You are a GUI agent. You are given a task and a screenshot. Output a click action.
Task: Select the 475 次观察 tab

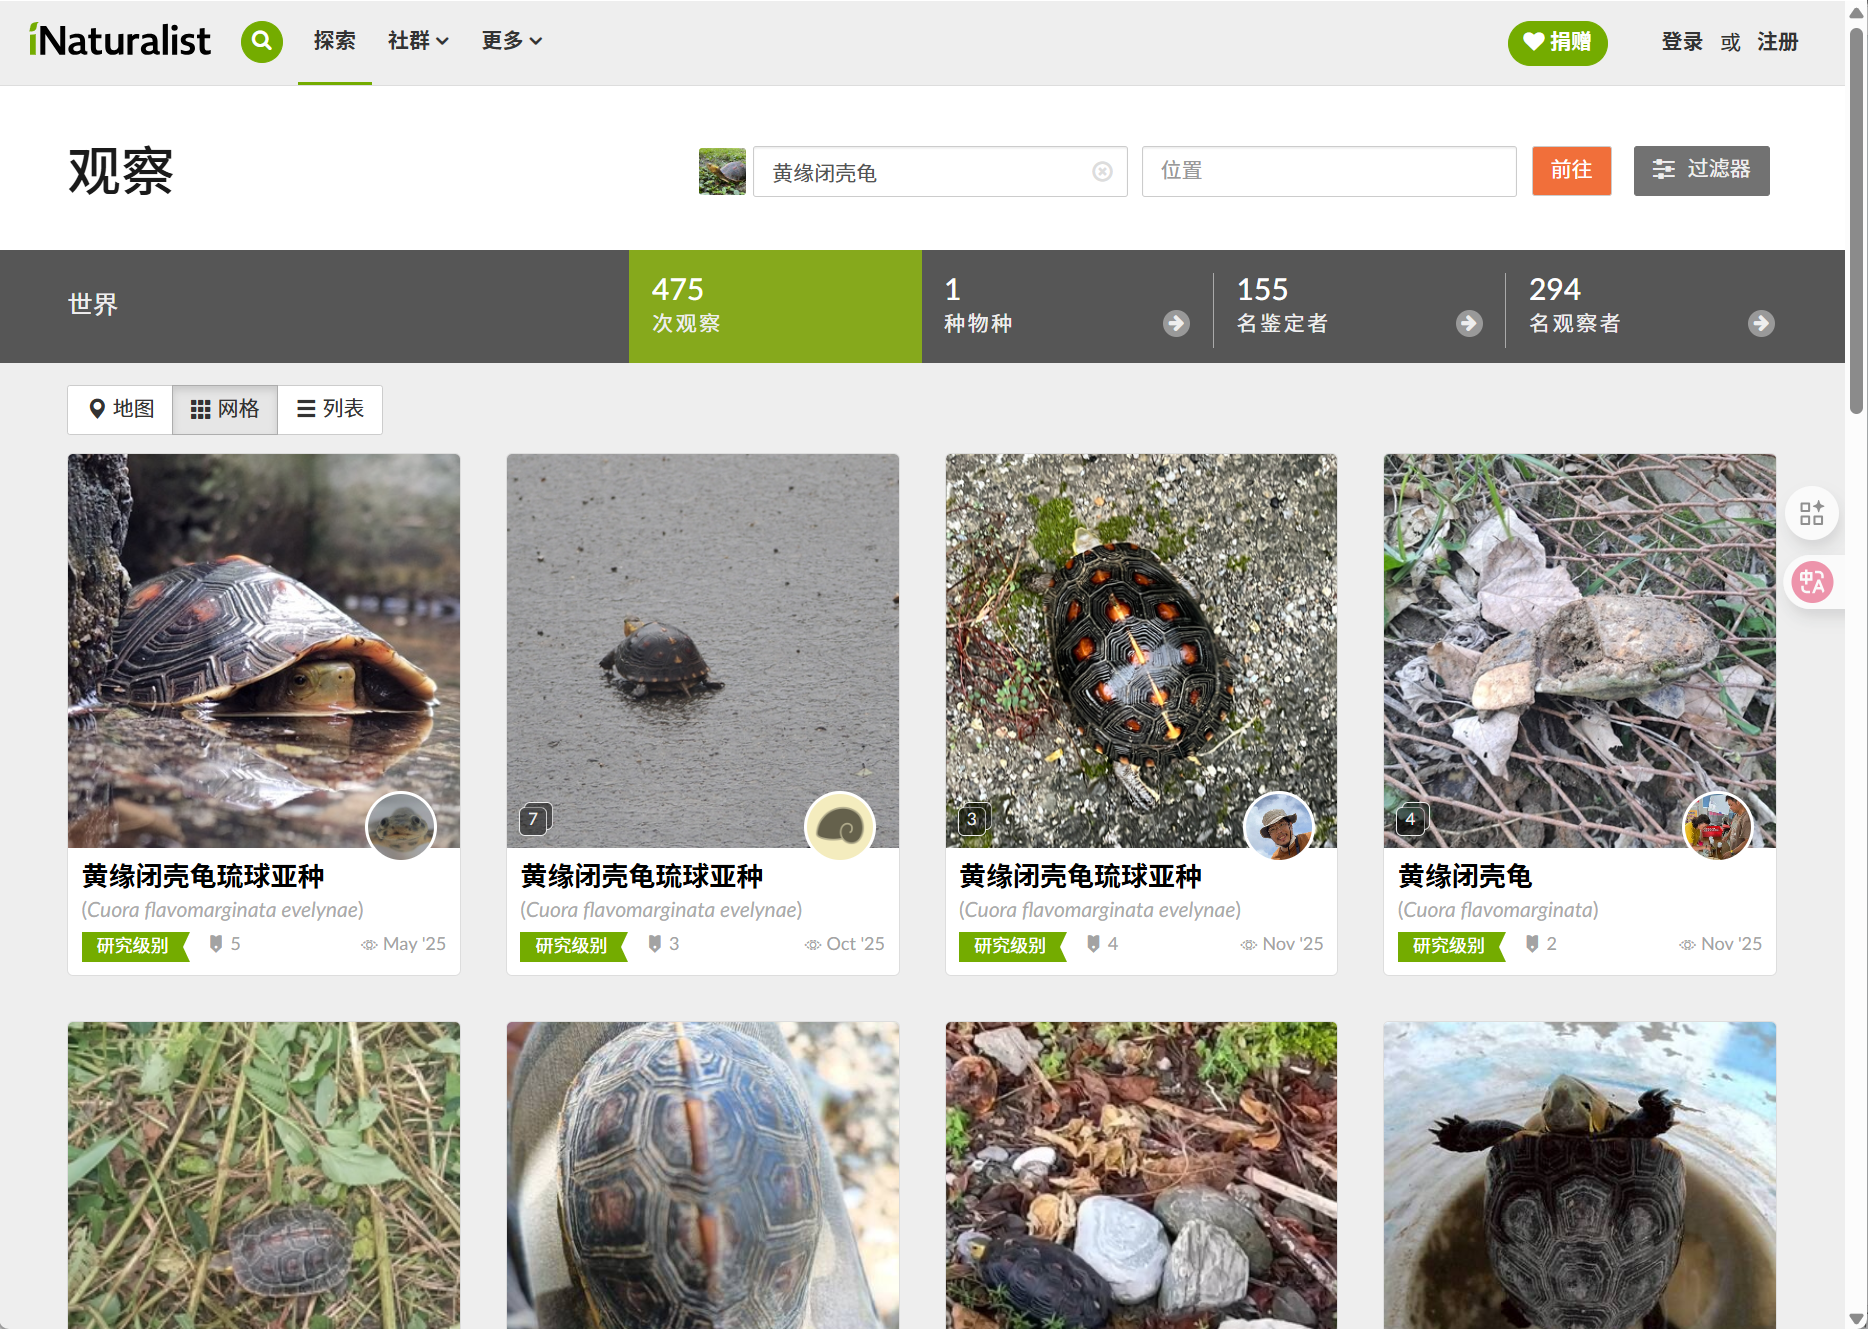pyautogui.click(x=775, y=305)
